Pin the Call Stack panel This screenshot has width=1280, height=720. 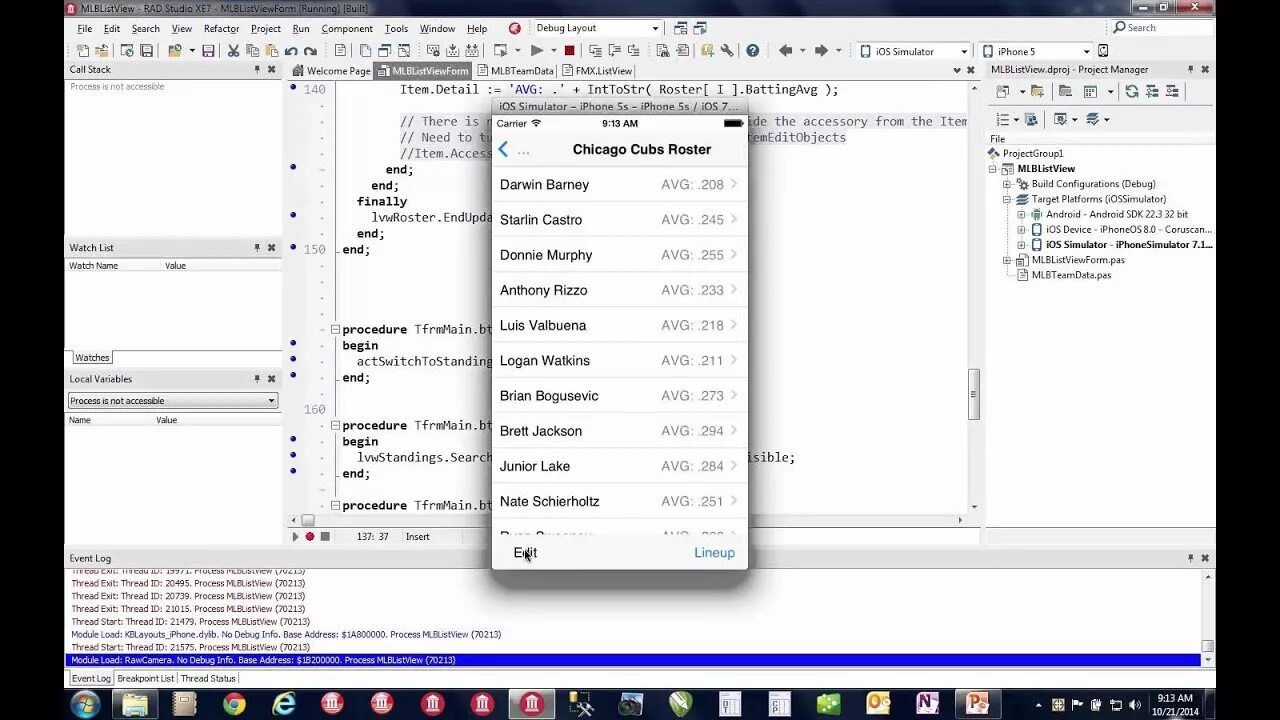pyautogui.click(x=257, y=69)
